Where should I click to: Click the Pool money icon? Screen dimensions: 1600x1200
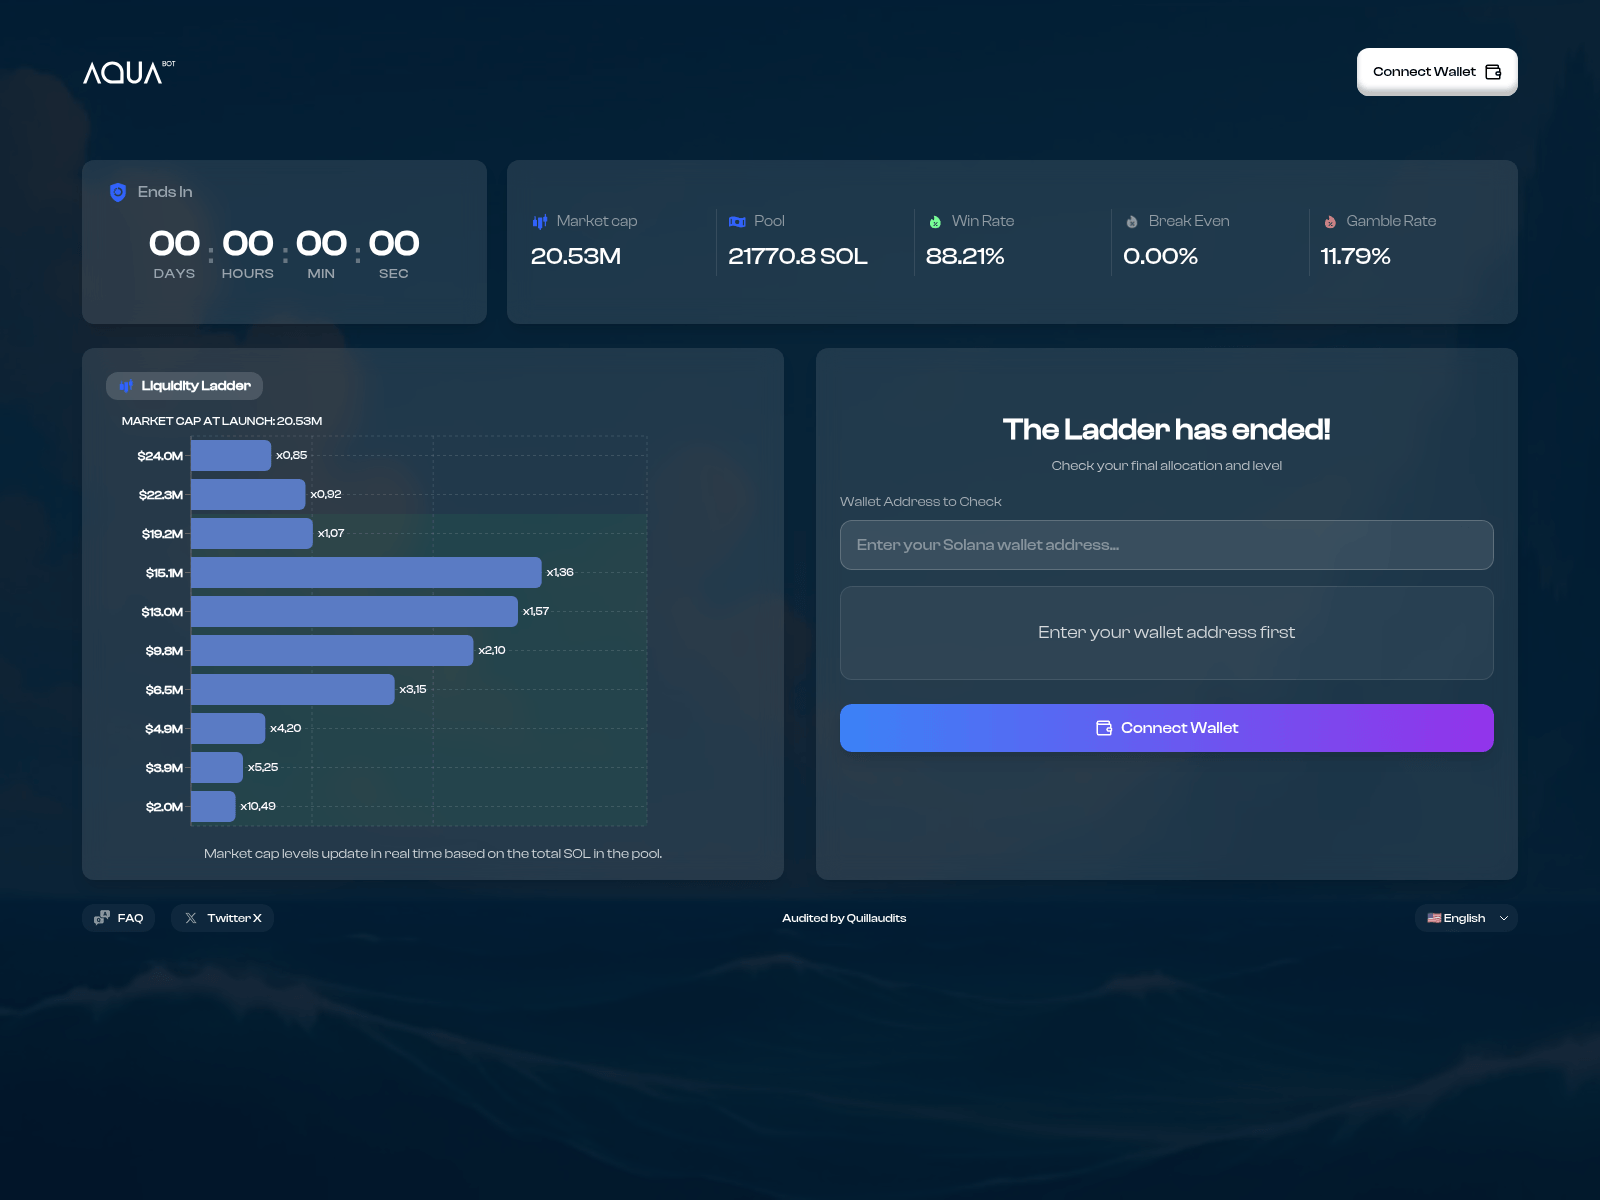pos(737,221)
